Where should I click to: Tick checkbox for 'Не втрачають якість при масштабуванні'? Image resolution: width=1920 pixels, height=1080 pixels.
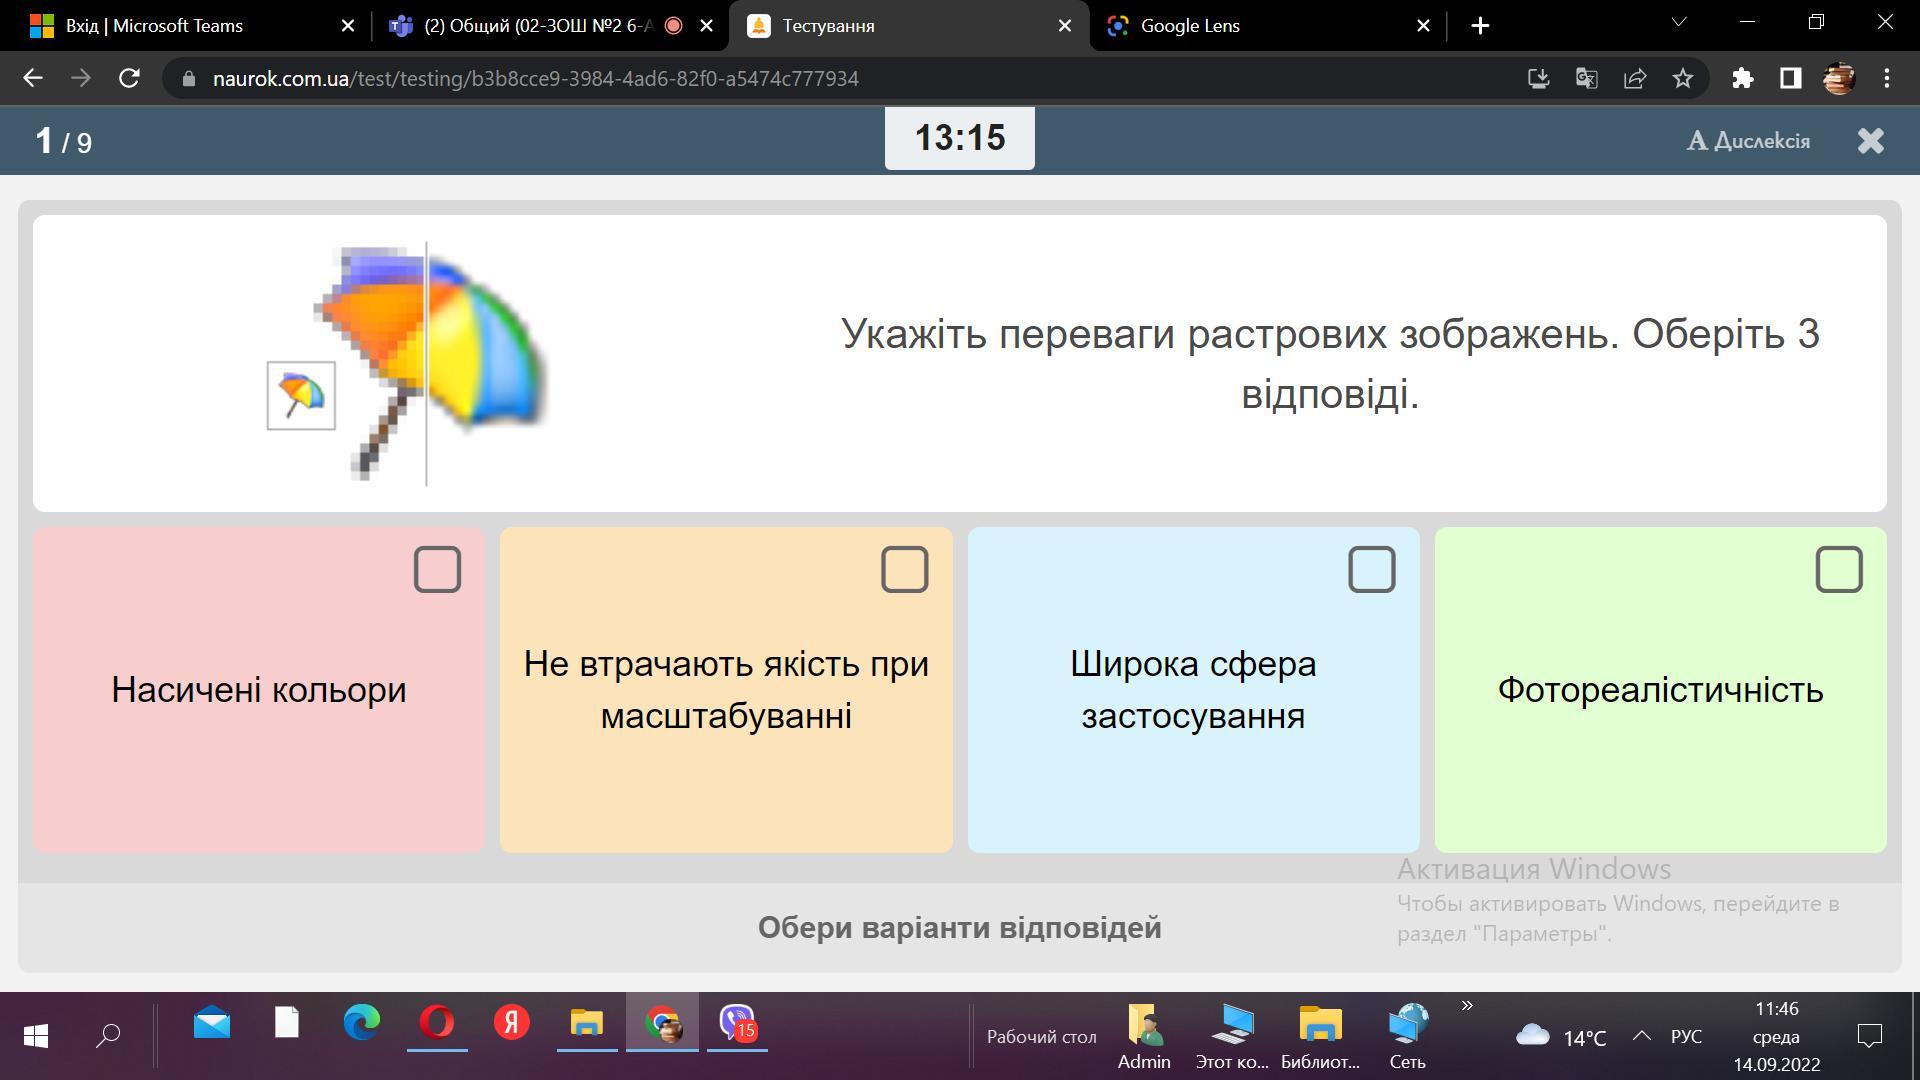(x=904, y=569)
